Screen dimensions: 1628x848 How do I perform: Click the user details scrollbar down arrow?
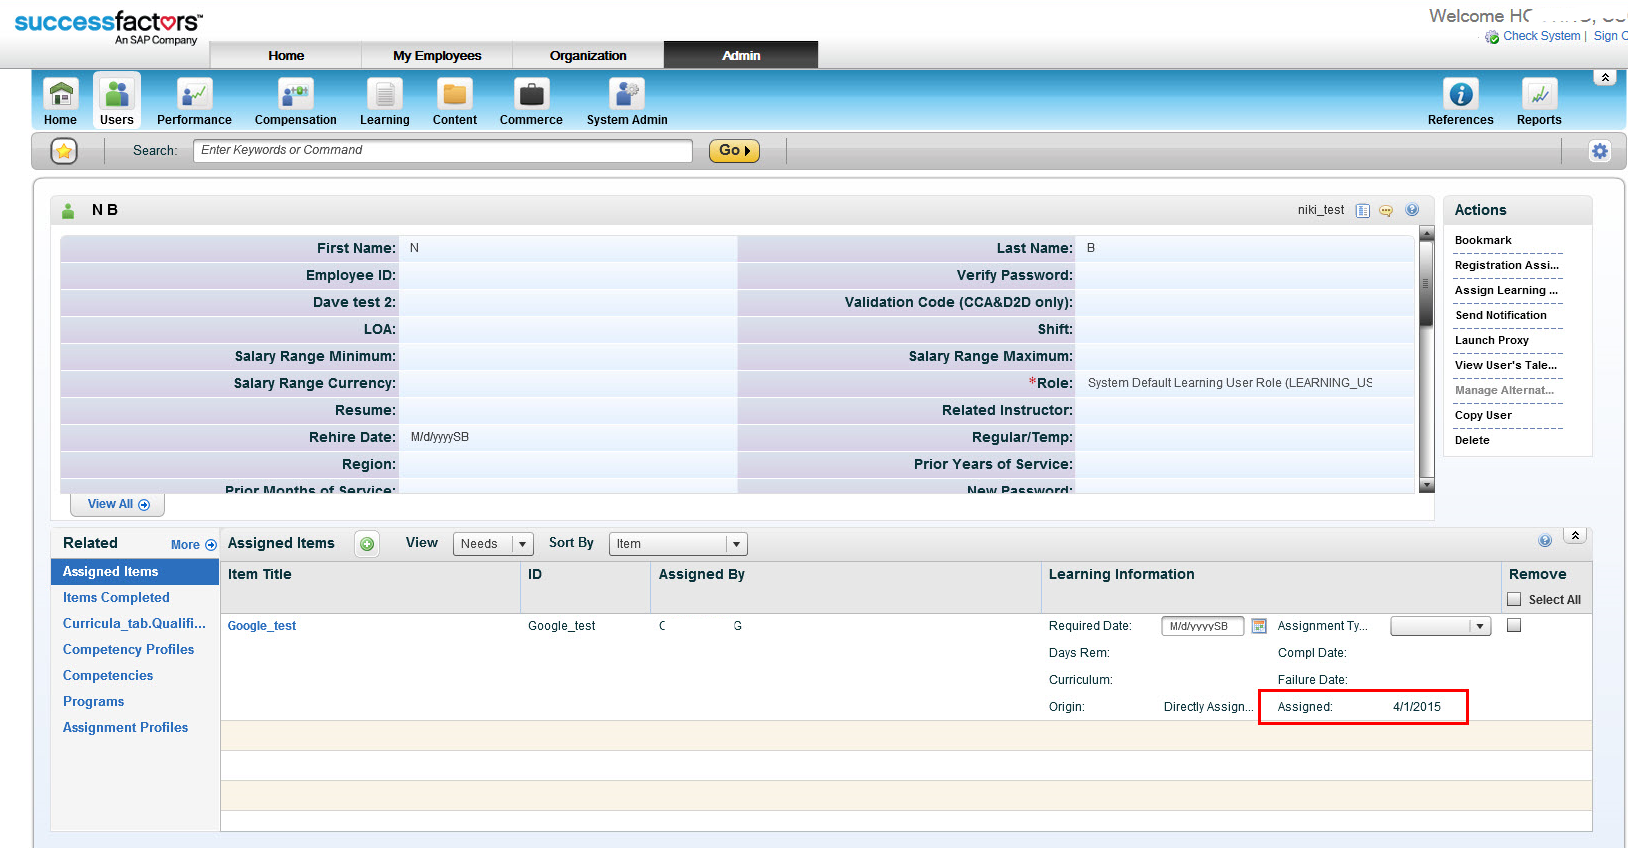(x=1427, y=485)
